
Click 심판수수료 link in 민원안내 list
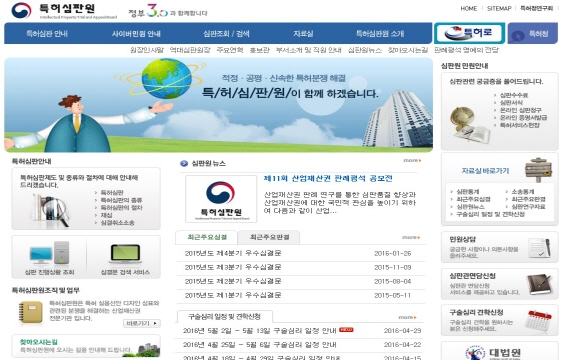click(513, 95)
